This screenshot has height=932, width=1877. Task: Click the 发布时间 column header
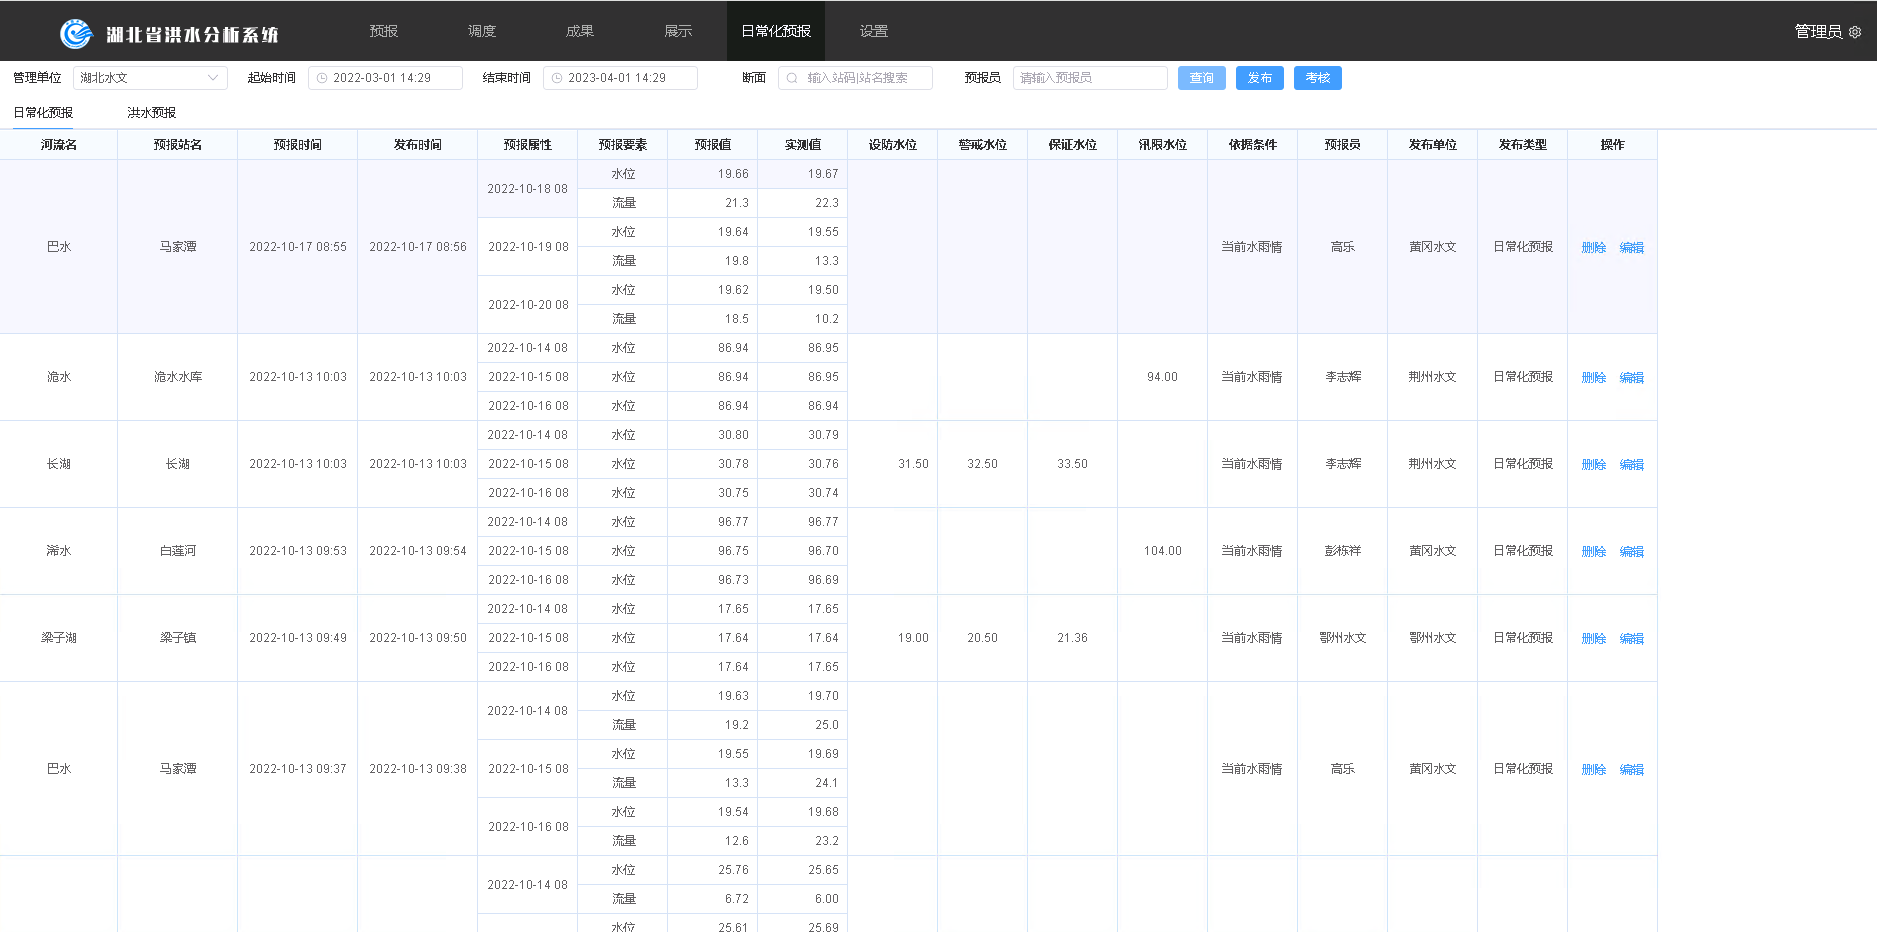[x=418, y=145]
